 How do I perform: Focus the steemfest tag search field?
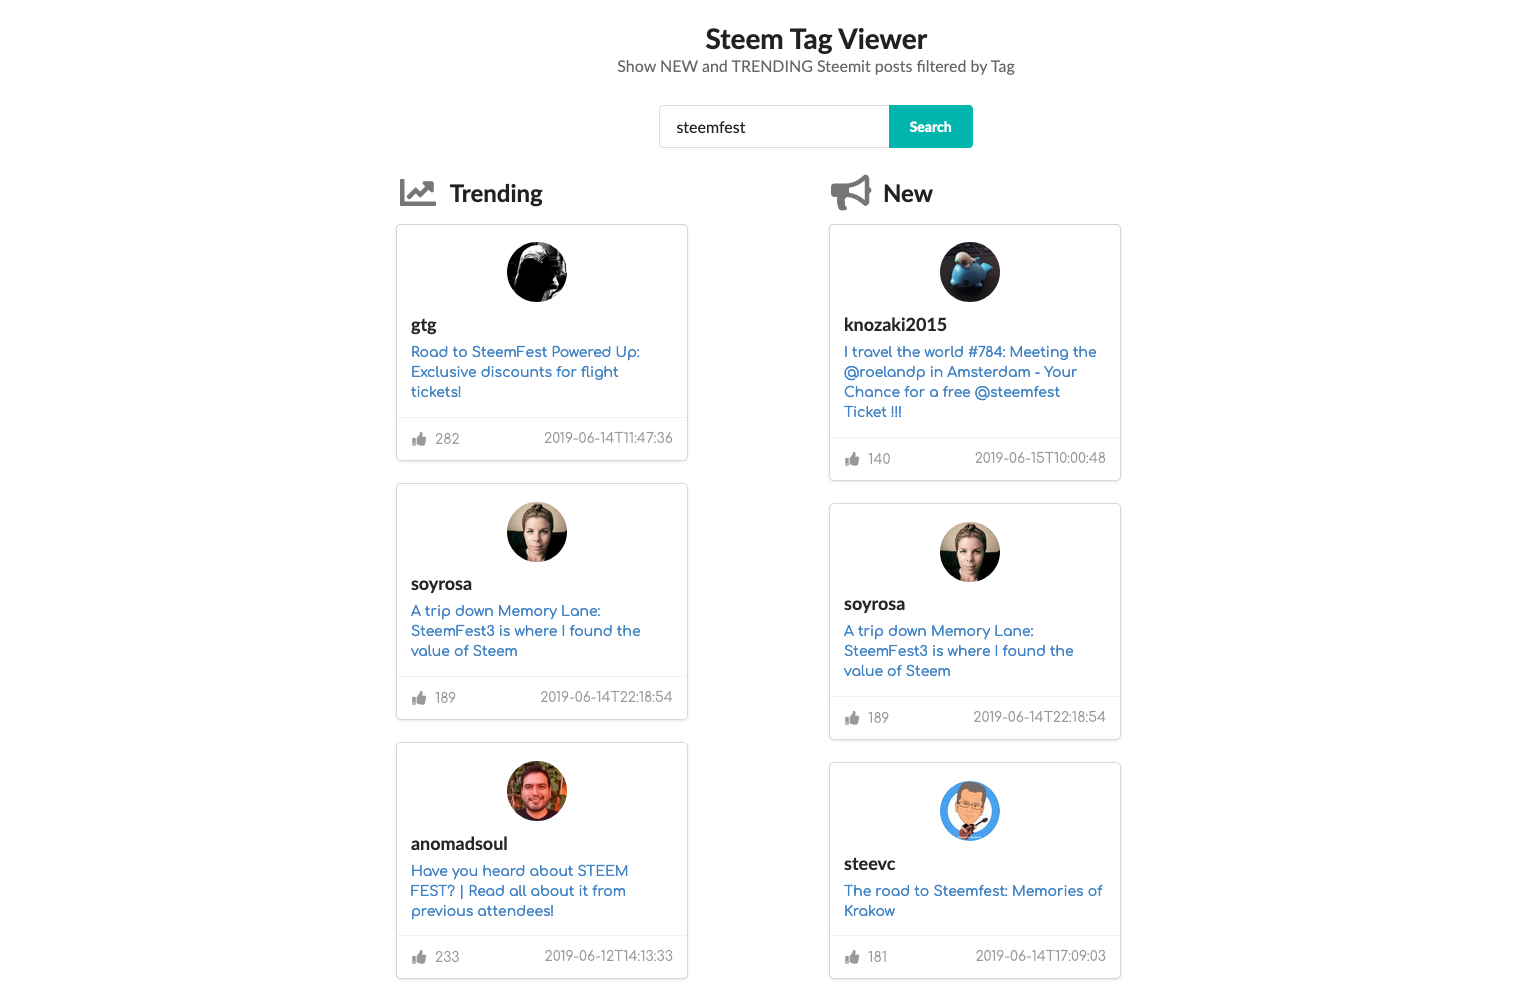click(774, 127)
